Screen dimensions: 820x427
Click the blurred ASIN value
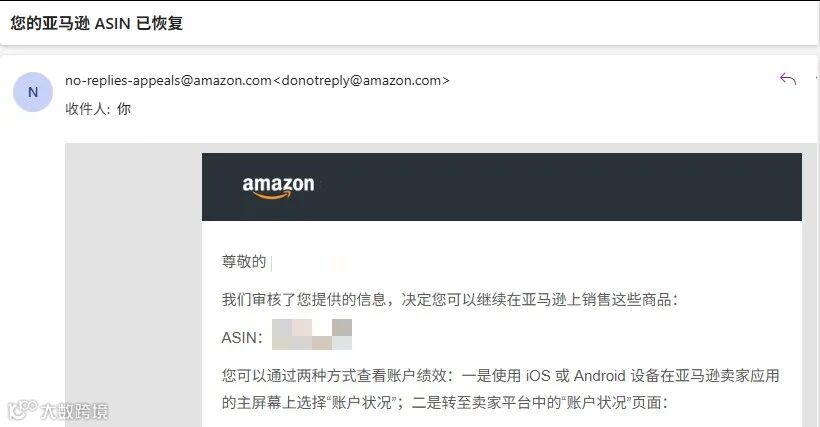click(x=312, y=334)
